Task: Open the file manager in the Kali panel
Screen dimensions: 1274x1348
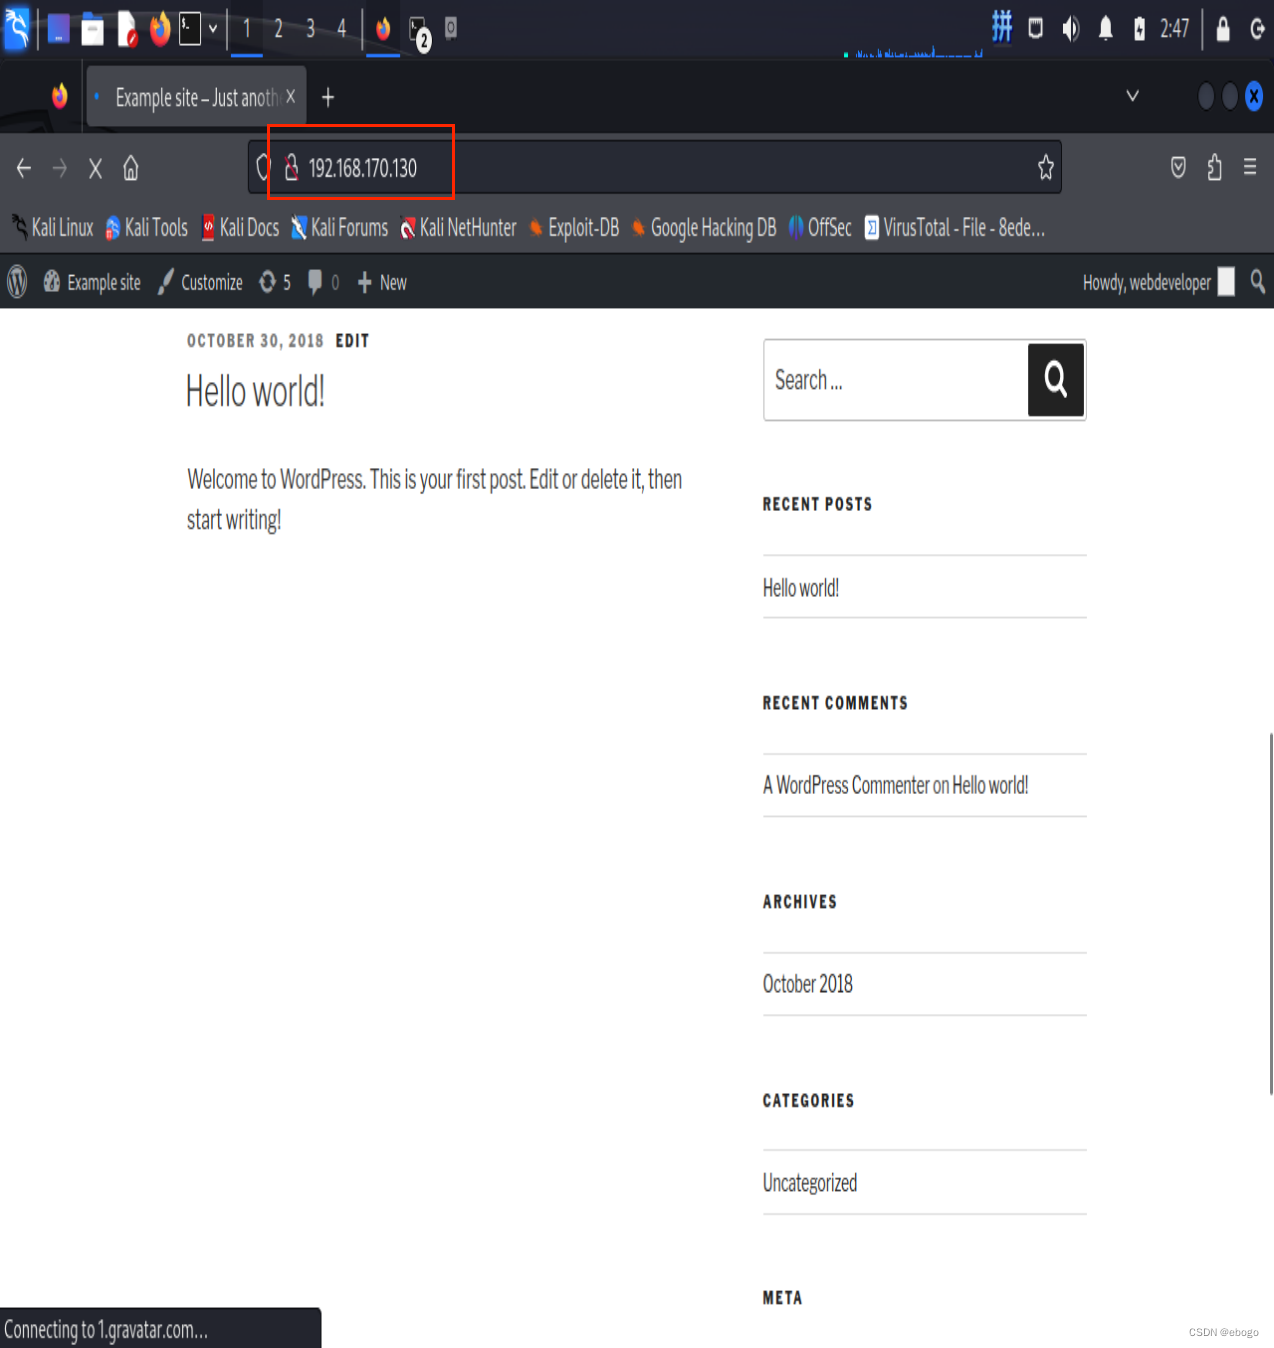Action: tap(92, 30)
